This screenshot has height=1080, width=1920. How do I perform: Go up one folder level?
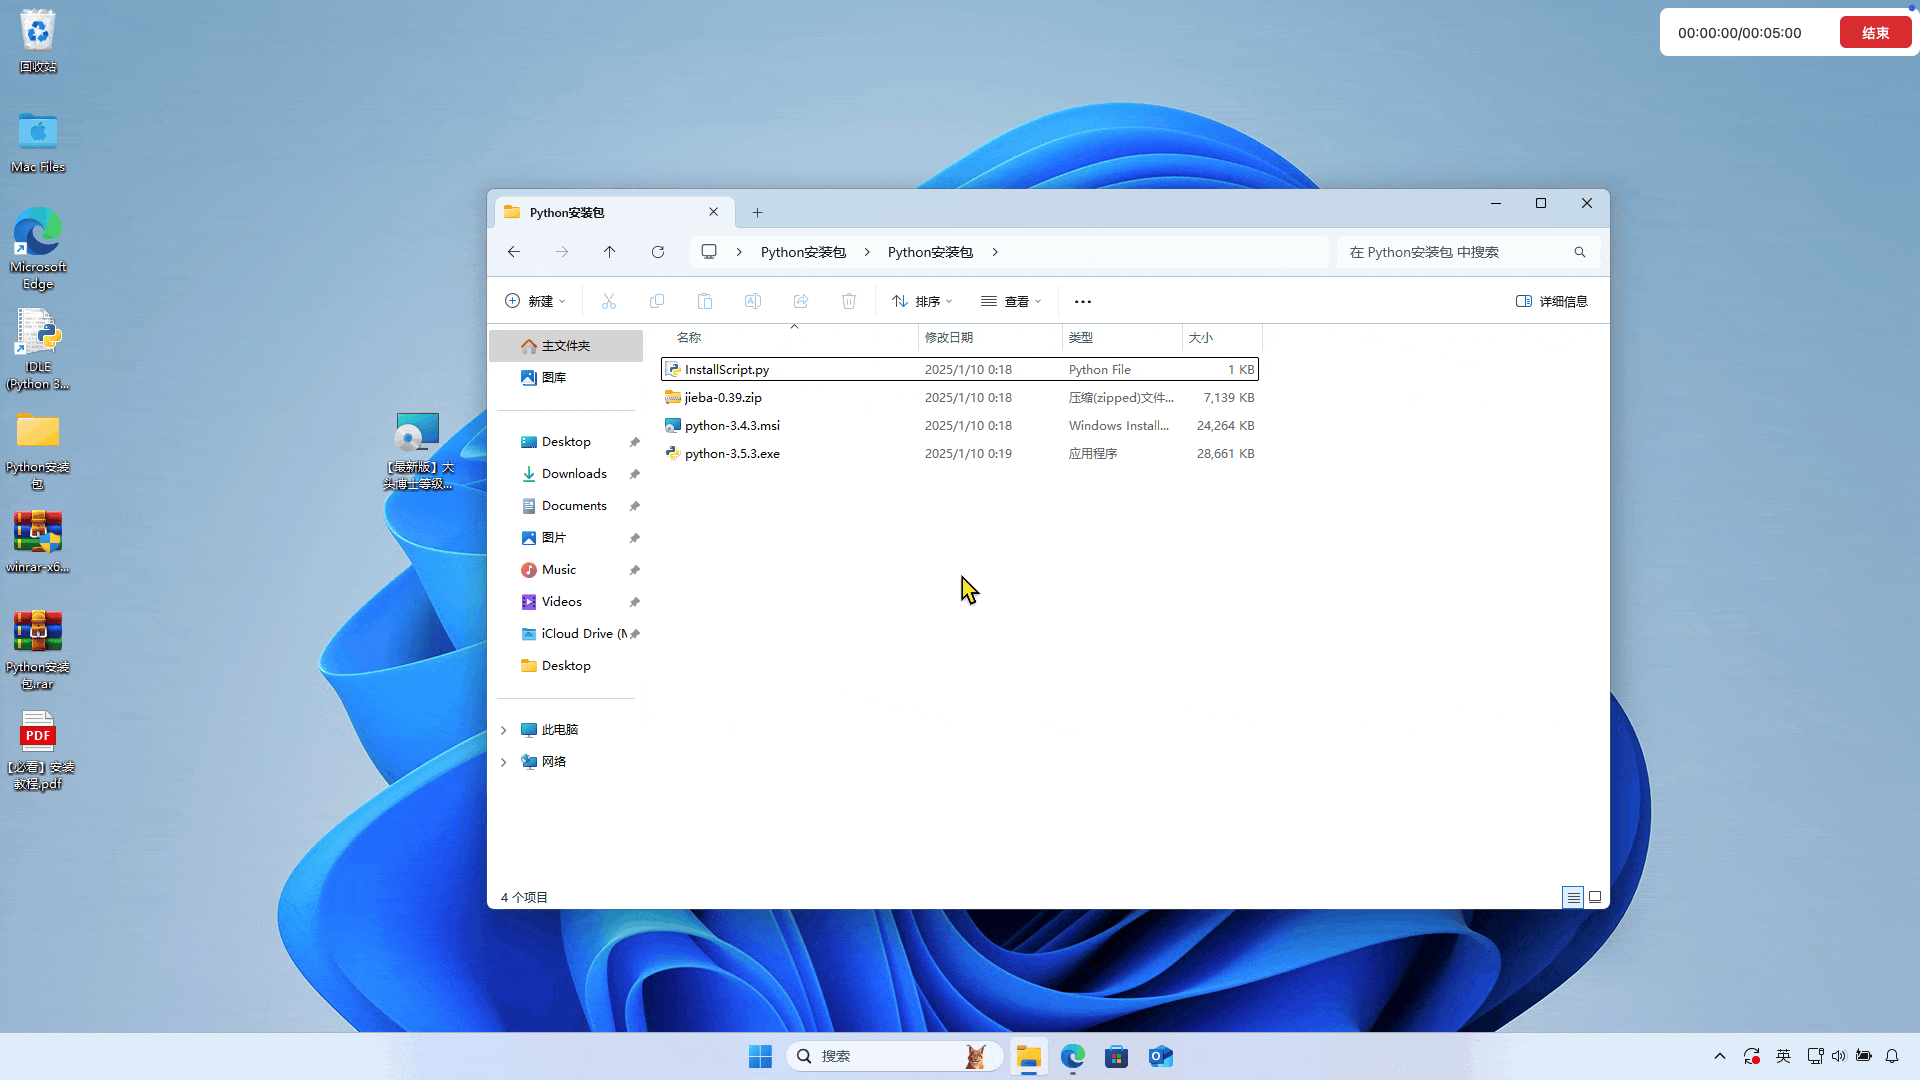click(x=609, y=252)
